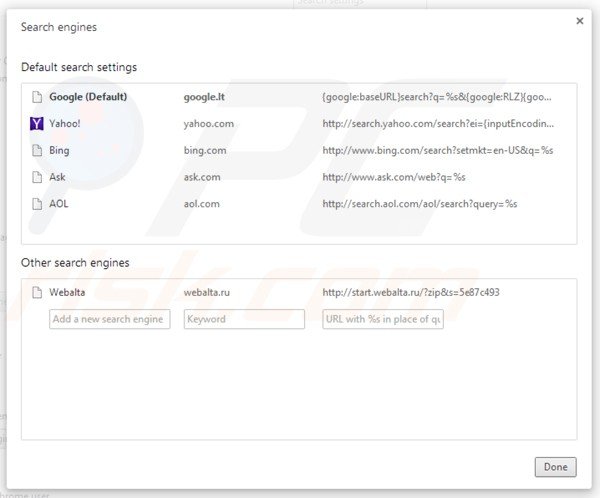Image resolution: width=600 pixels, height=498 pixels.
Task: Select the AOL search engine name
Action: 59,204
